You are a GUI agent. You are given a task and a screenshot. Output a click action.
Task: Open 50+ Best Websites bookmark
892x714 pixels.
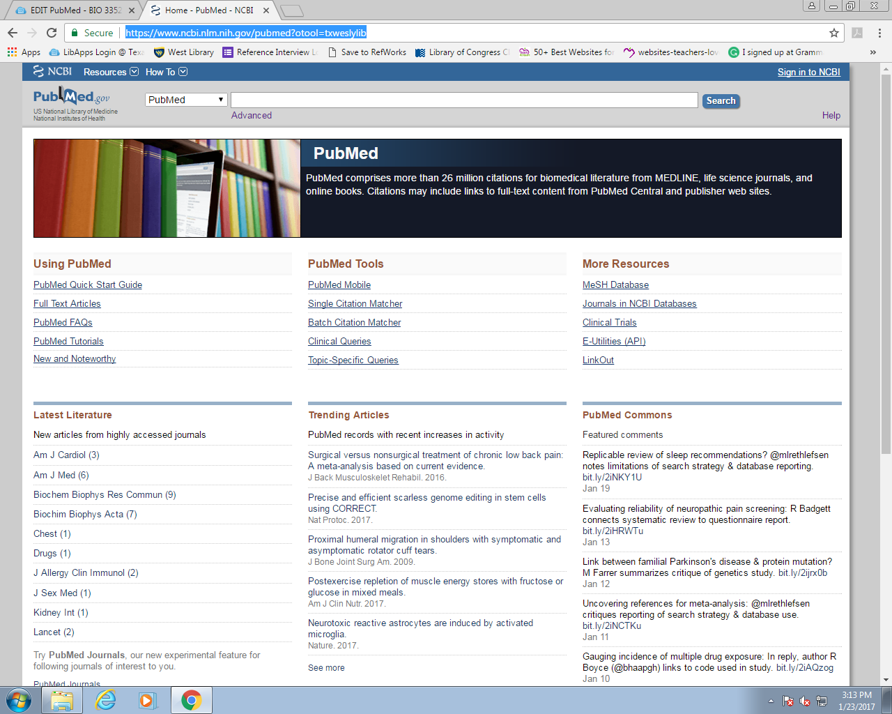tap(567, 52)
